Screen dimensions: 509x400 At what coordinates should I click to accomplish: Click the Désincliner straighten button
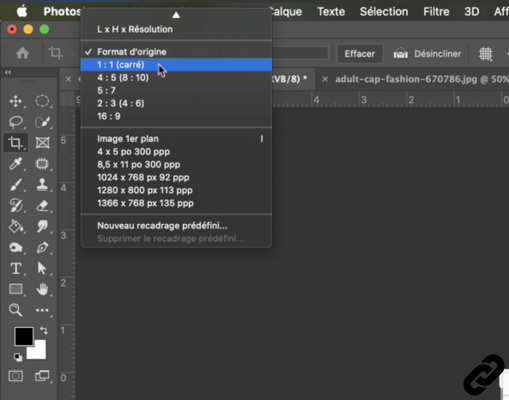pos(427,54)
